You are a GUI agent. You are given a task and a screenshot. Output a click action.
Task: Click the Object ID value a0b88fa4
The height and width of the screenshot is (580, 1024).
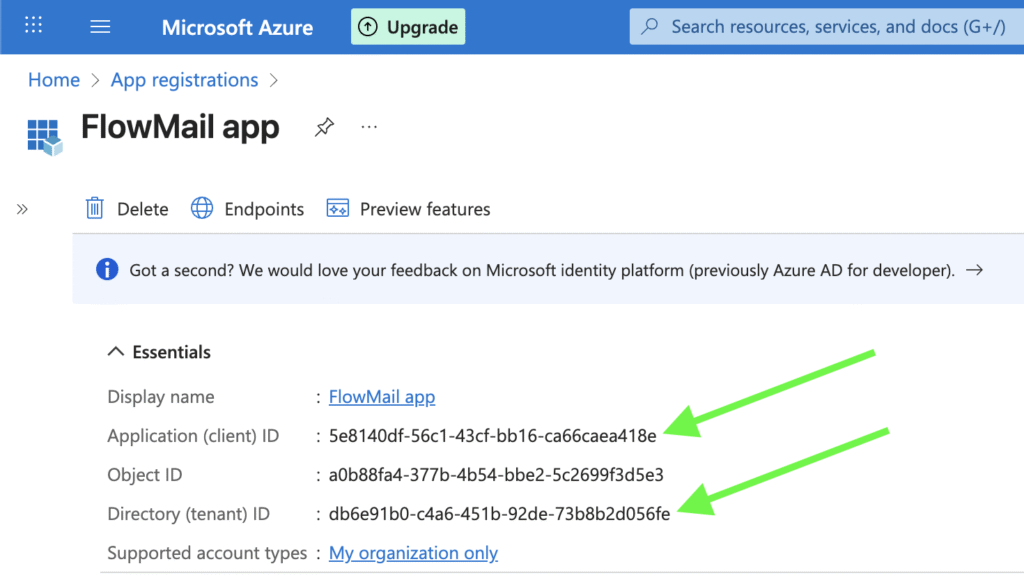pos(496,475)
